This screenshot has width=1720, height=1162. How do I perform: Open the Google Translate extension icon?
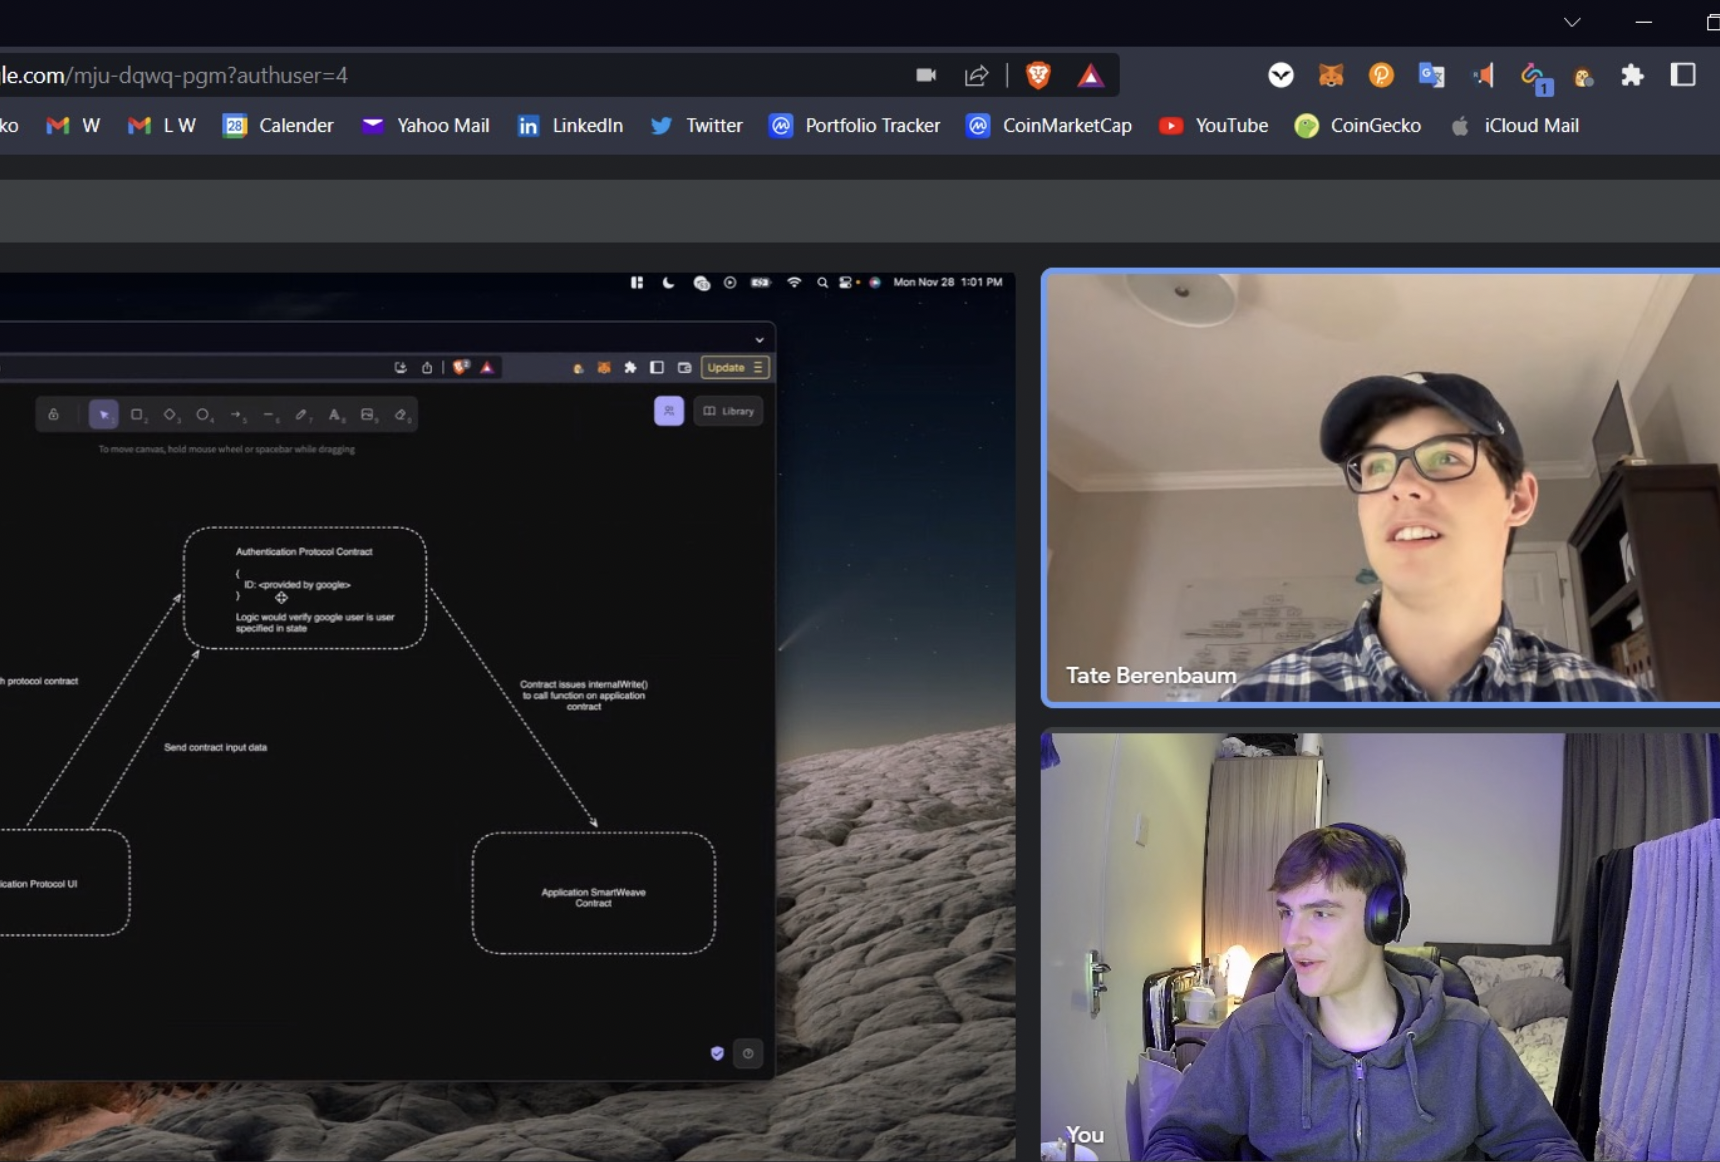tap(1431, 76)
